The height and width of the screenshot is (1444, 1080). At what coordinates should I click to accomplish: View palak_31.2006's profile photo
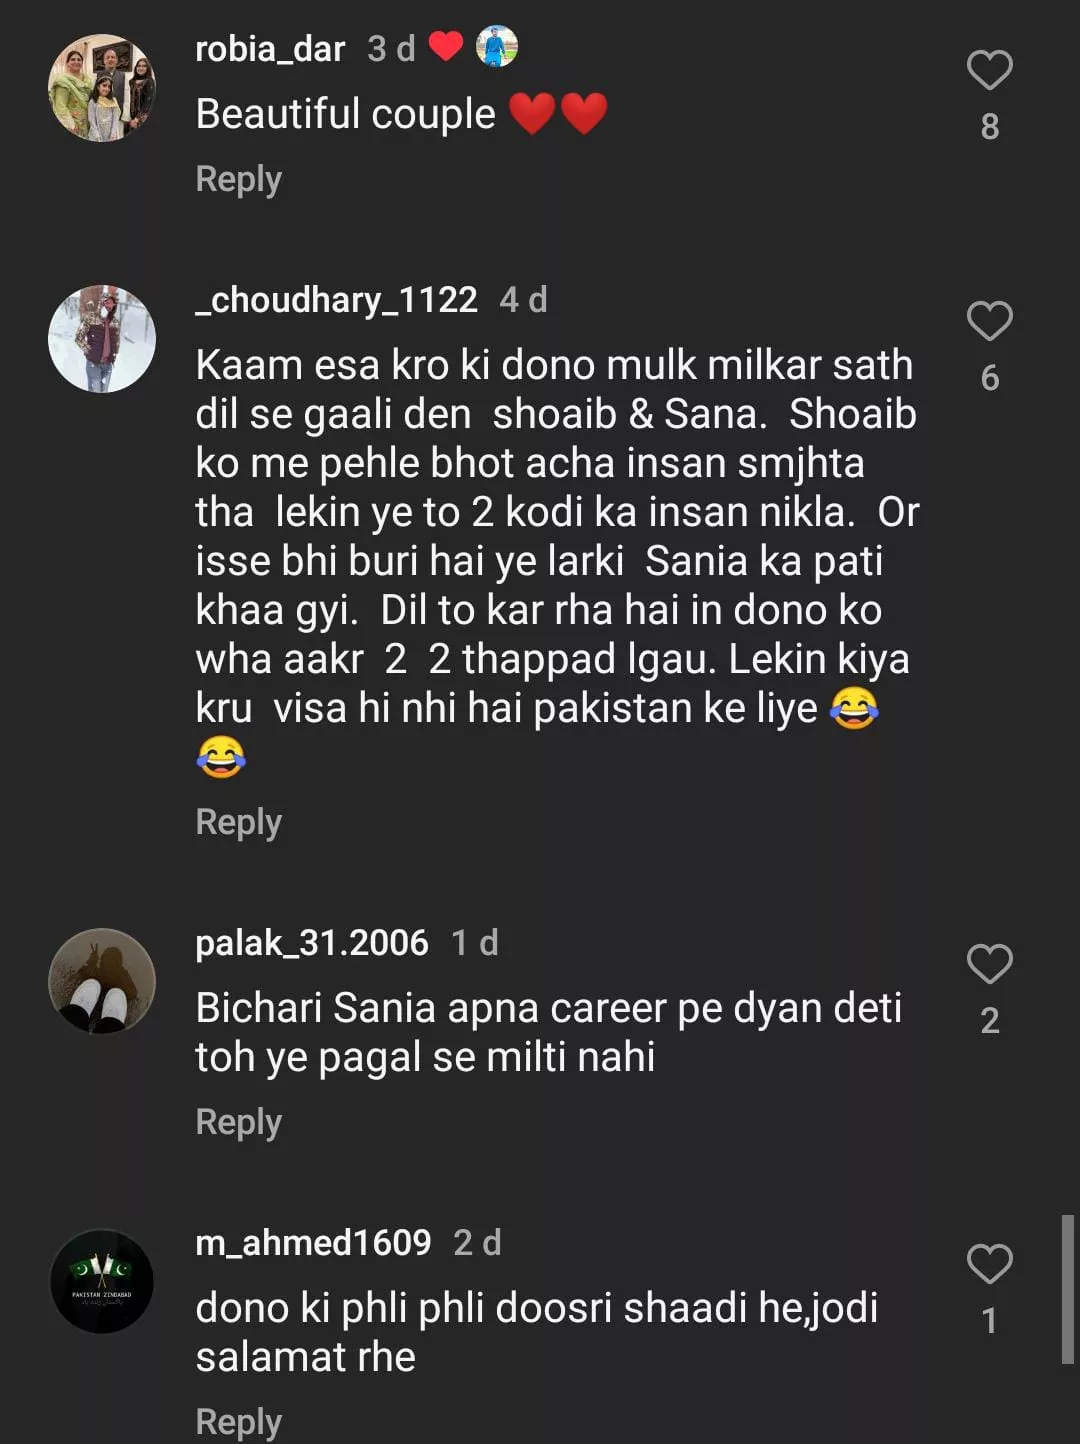102,981
